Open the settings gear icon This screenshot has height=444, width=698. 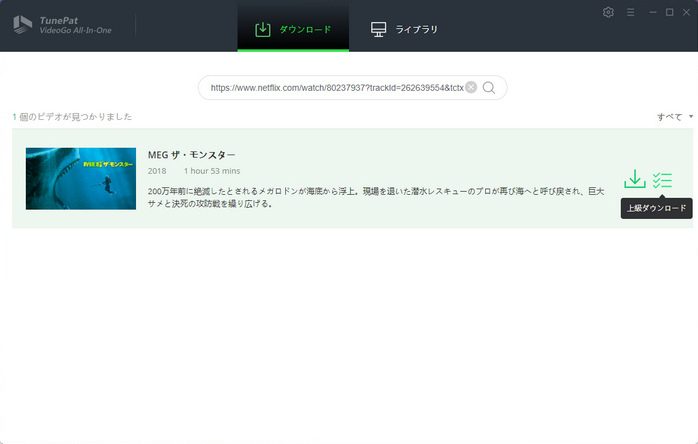tap(608, 12)
